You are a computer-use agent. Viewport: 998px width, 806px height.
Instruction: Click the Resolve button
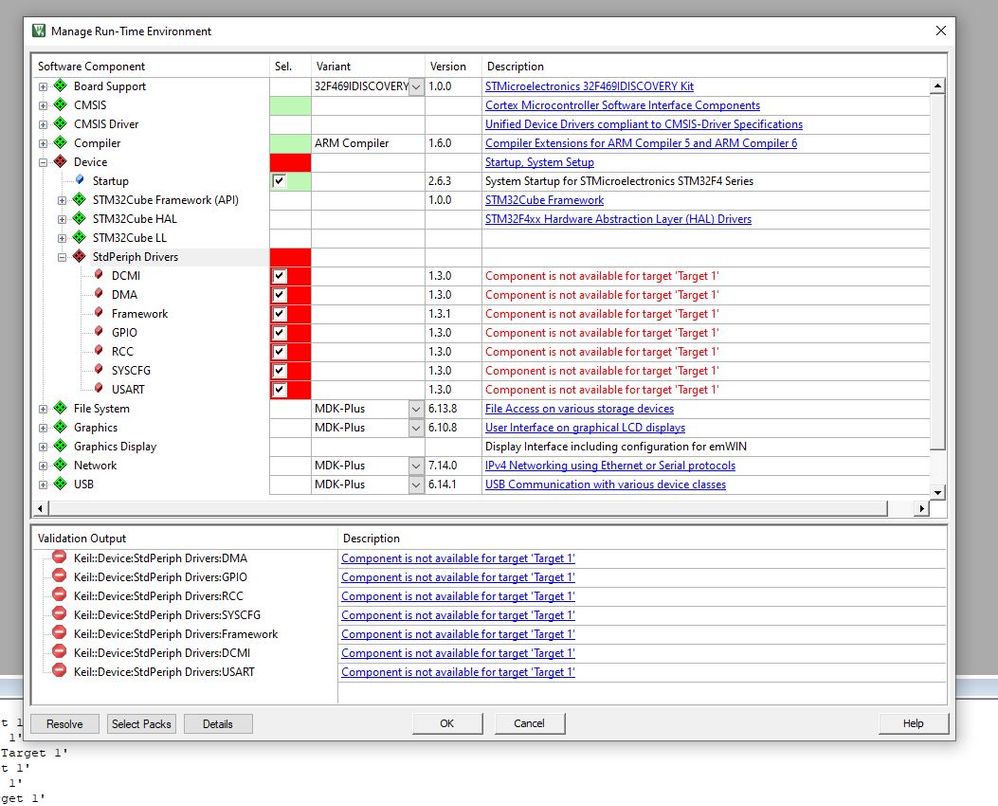(64, 724)
